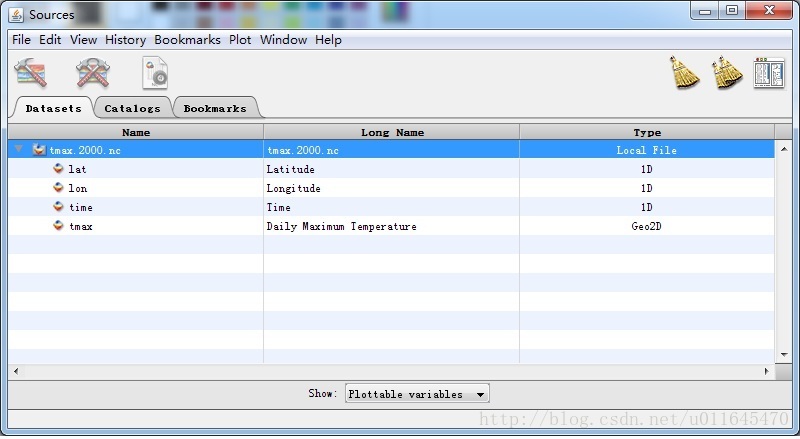
Task: Click the horizontal scrollbar right arrow
Action: pos(766,371)
